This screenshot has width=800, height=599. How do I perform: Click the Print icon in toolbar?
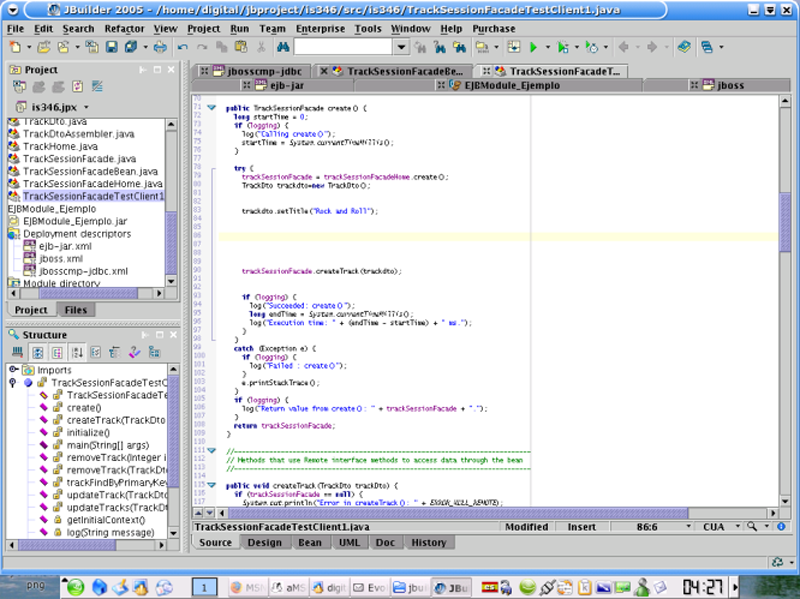coord(160,47)
